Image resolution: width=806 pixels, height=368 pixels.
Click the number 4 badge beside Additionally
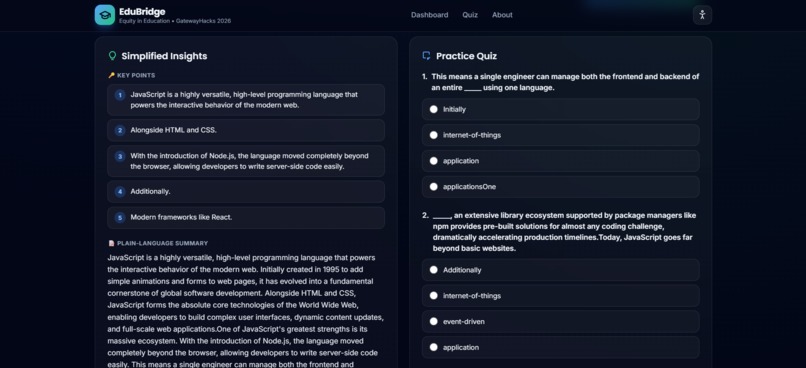(x=120, y=192)
